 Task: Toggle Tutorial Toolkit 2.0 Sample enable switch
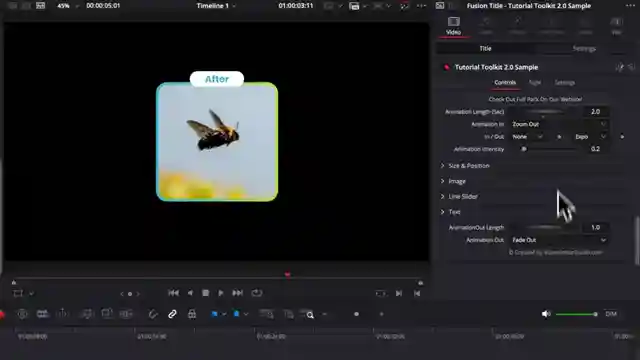[x=447, y=67]
